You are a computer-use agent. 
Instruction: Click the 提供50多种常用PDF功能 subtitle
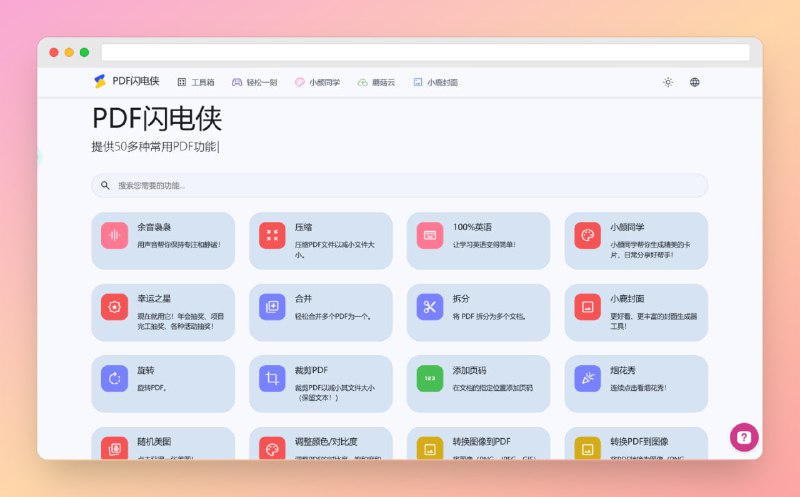tap(155, 147)
